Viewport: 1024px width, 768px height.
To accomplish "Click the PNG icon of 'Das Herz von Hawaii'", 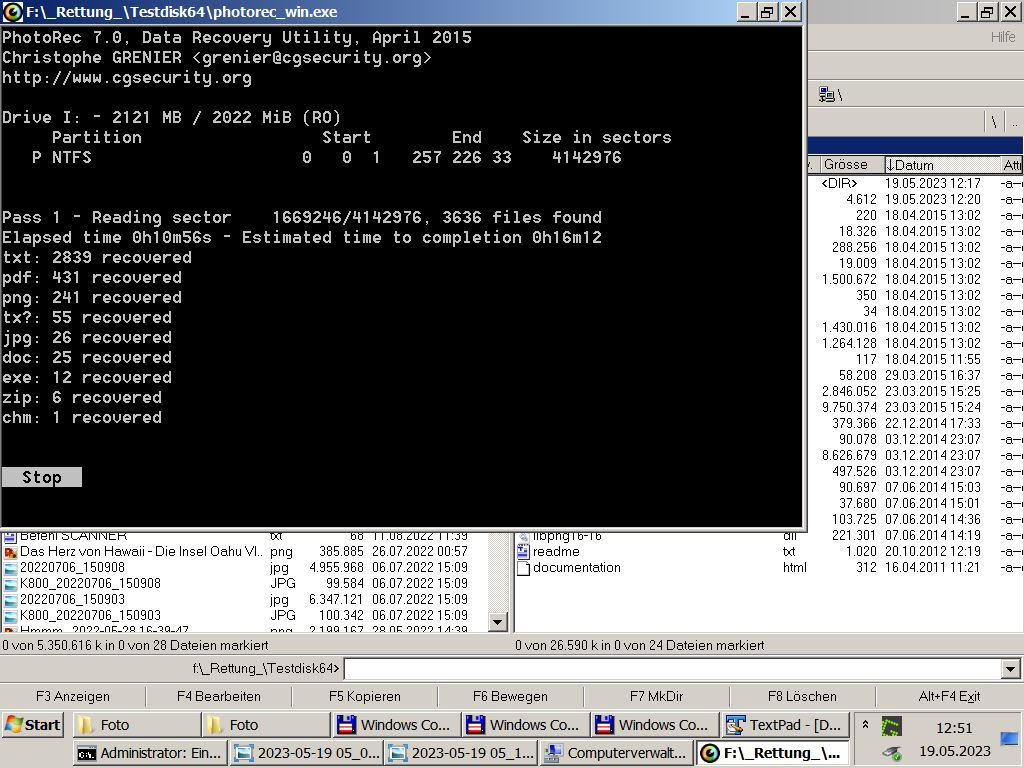I will point(10,552).
